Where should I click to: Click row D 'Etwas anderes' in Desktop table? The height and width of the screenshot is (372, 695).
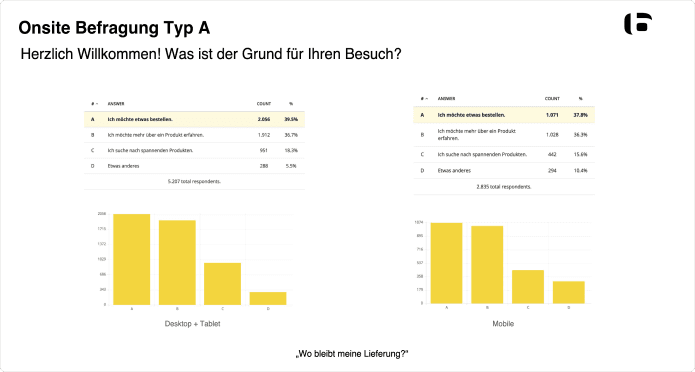coord(194,166)
